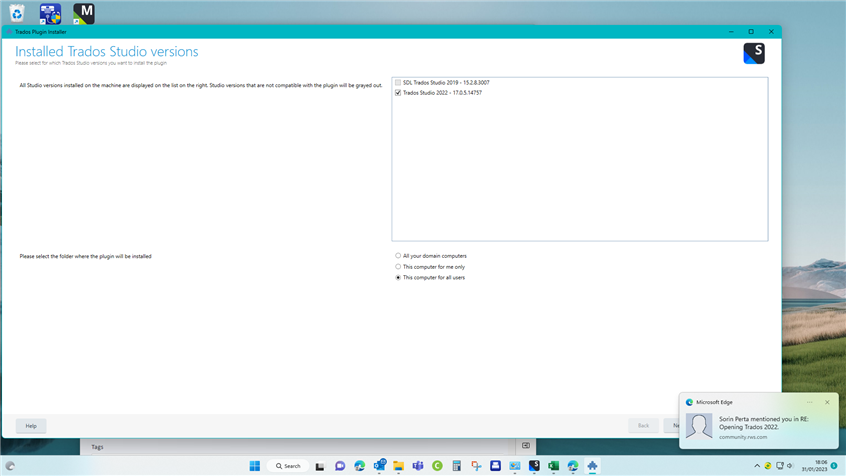Click the SDL Trados Studio 2019 - 15.2.8.3007 entry
The width and height of the screenshot is (846, 476).
[446, 83]
